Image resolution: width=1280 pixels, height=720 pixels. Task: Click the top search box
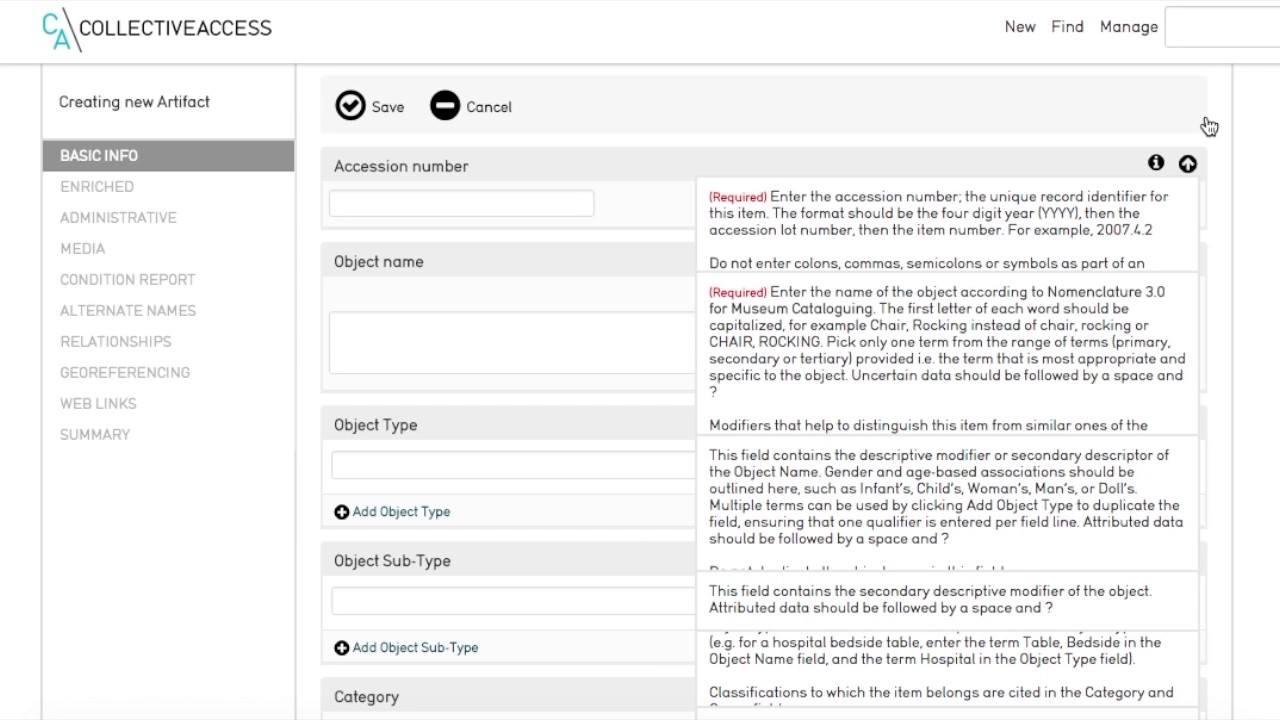[1222, 28]
